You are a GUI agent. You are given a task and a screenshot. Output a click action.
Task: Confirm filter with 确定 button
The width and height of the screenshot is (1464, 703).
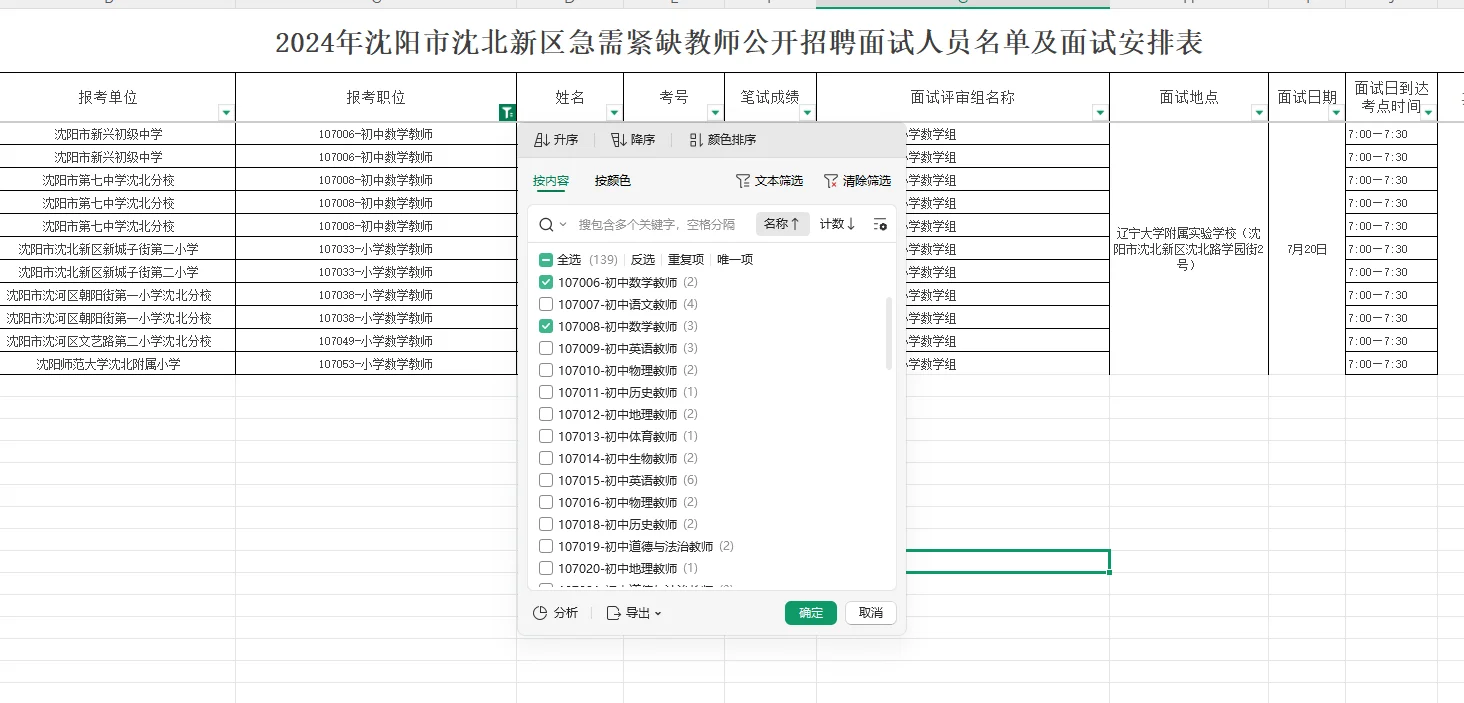point(811,613)
